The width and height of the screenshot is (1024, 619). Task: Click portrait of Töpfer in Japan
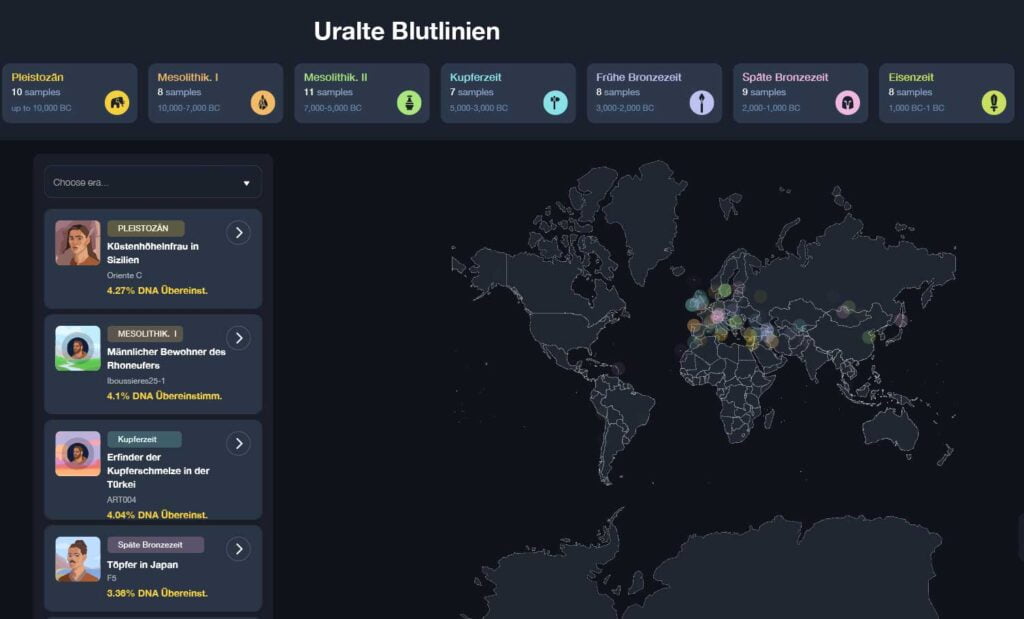(78, 560)
